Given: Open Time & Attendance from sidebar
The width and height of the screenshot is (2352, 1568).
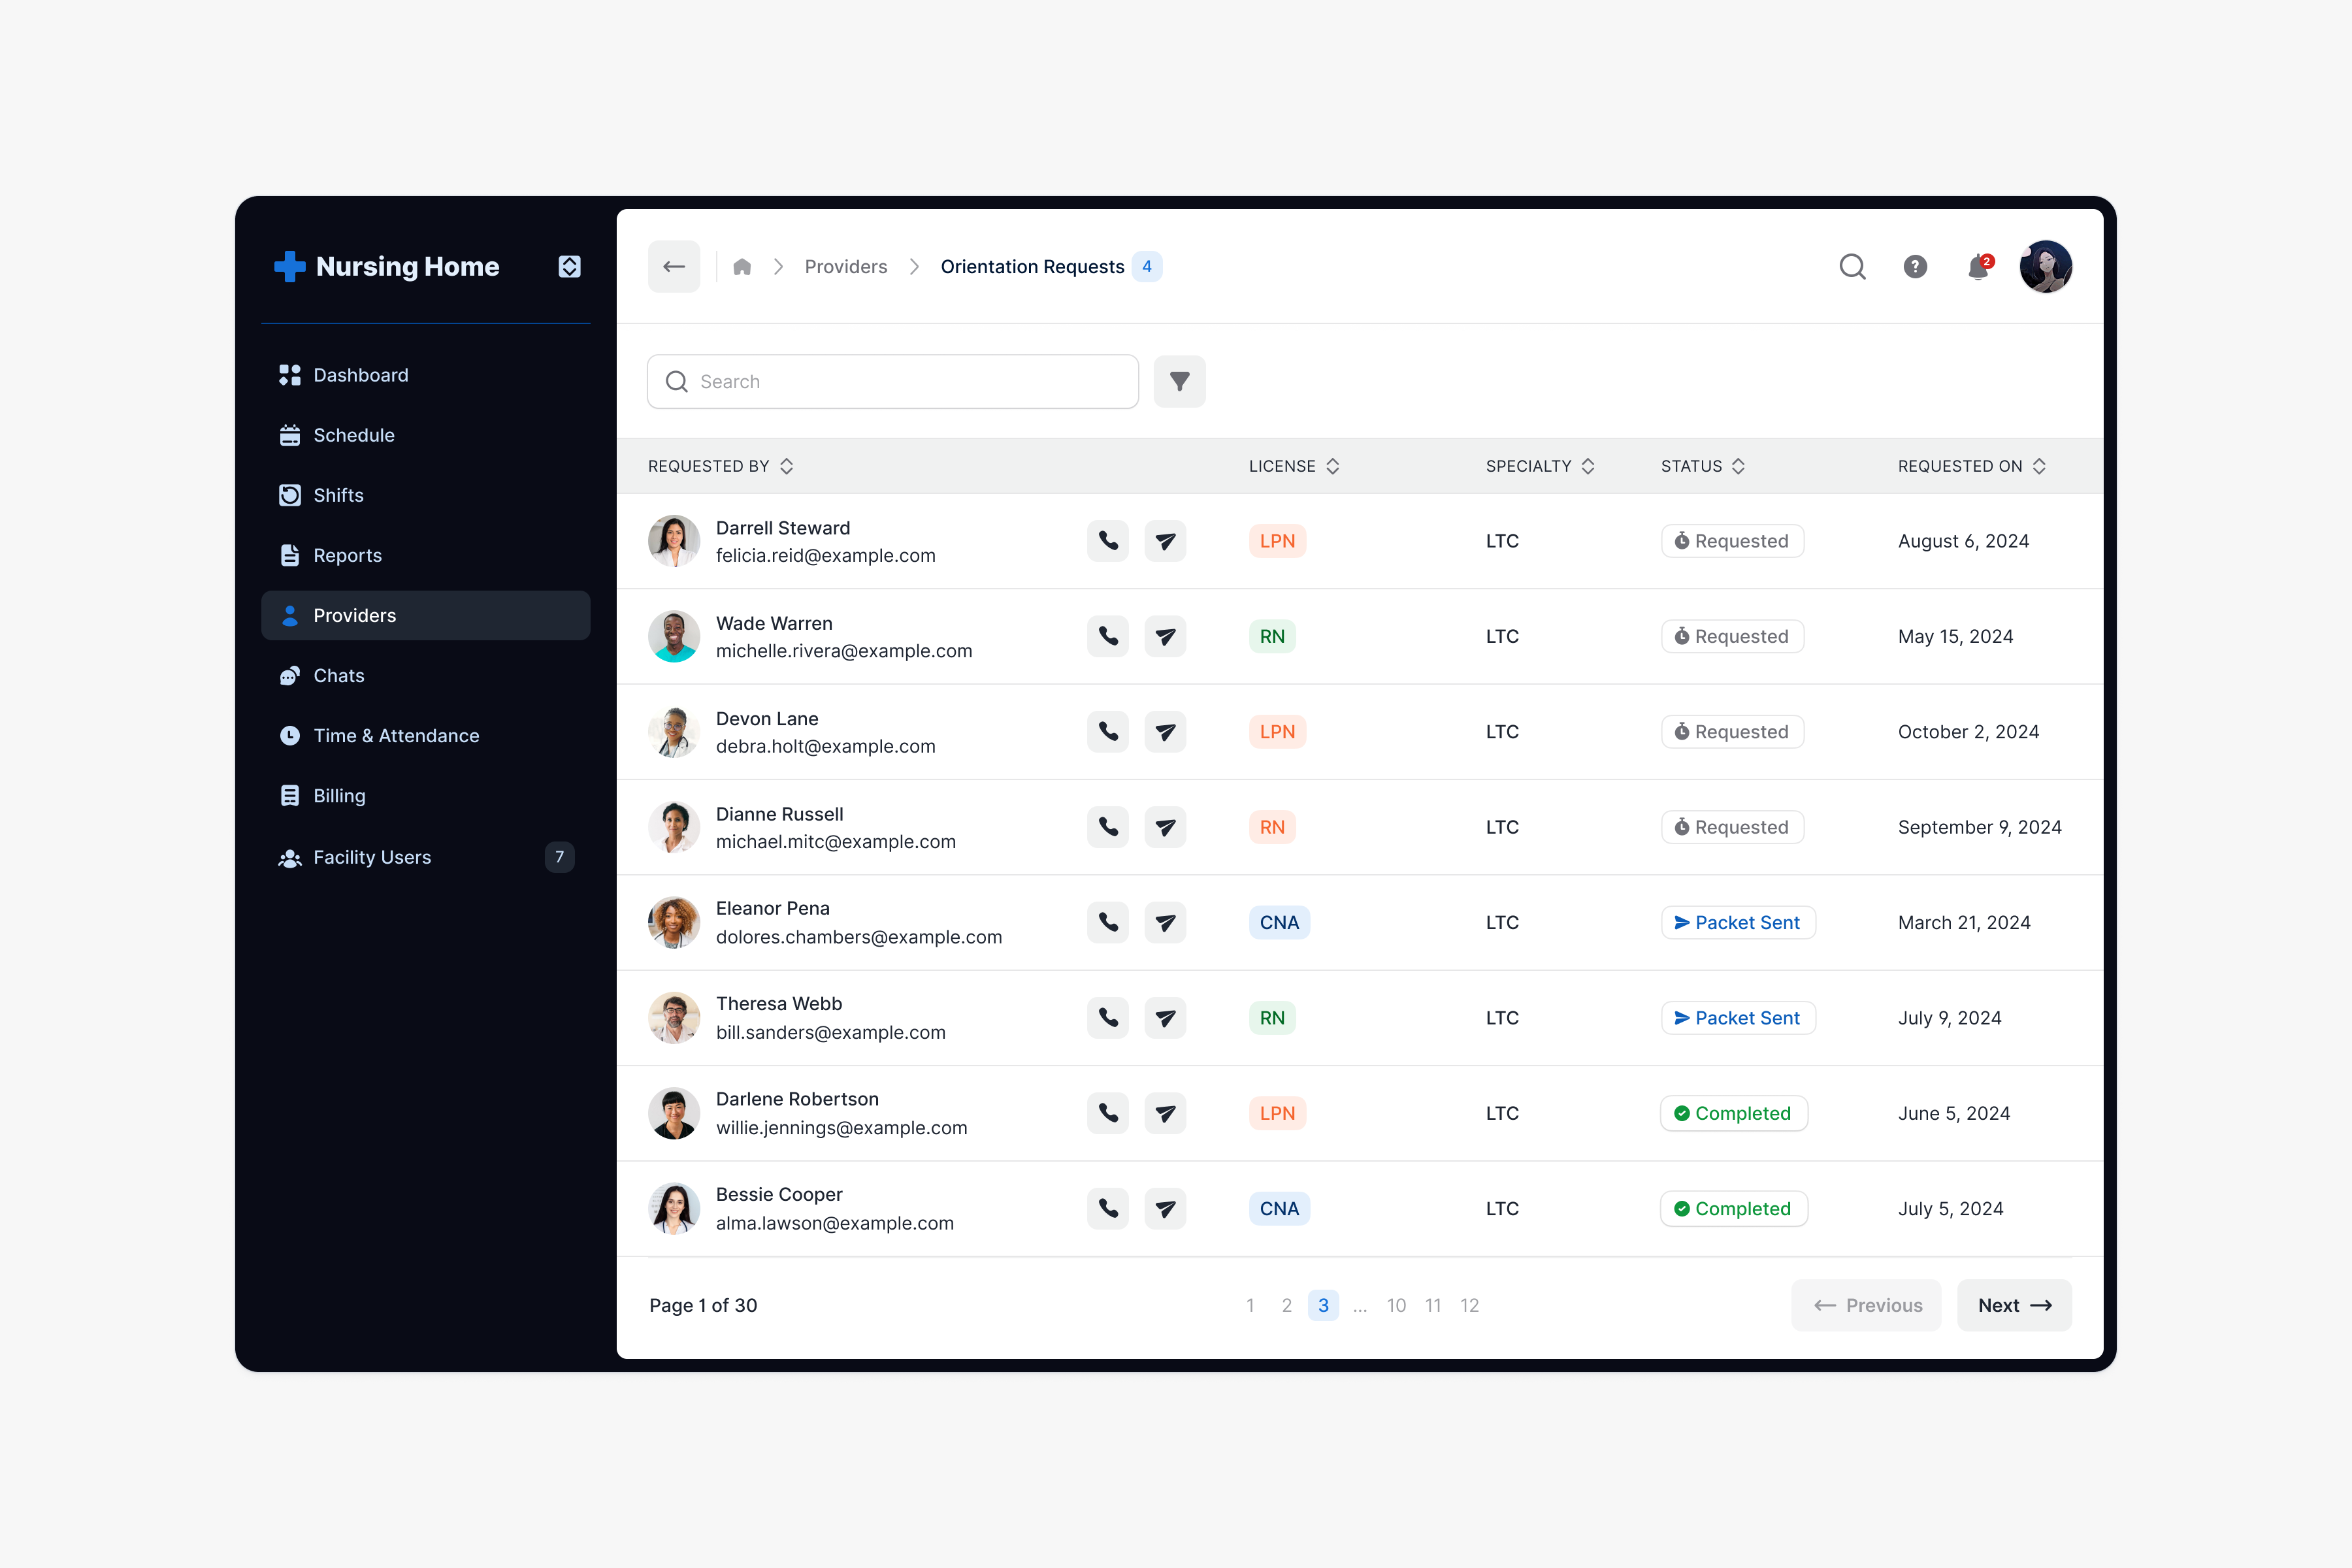Looking at the screenshot, I should point(396,736).
